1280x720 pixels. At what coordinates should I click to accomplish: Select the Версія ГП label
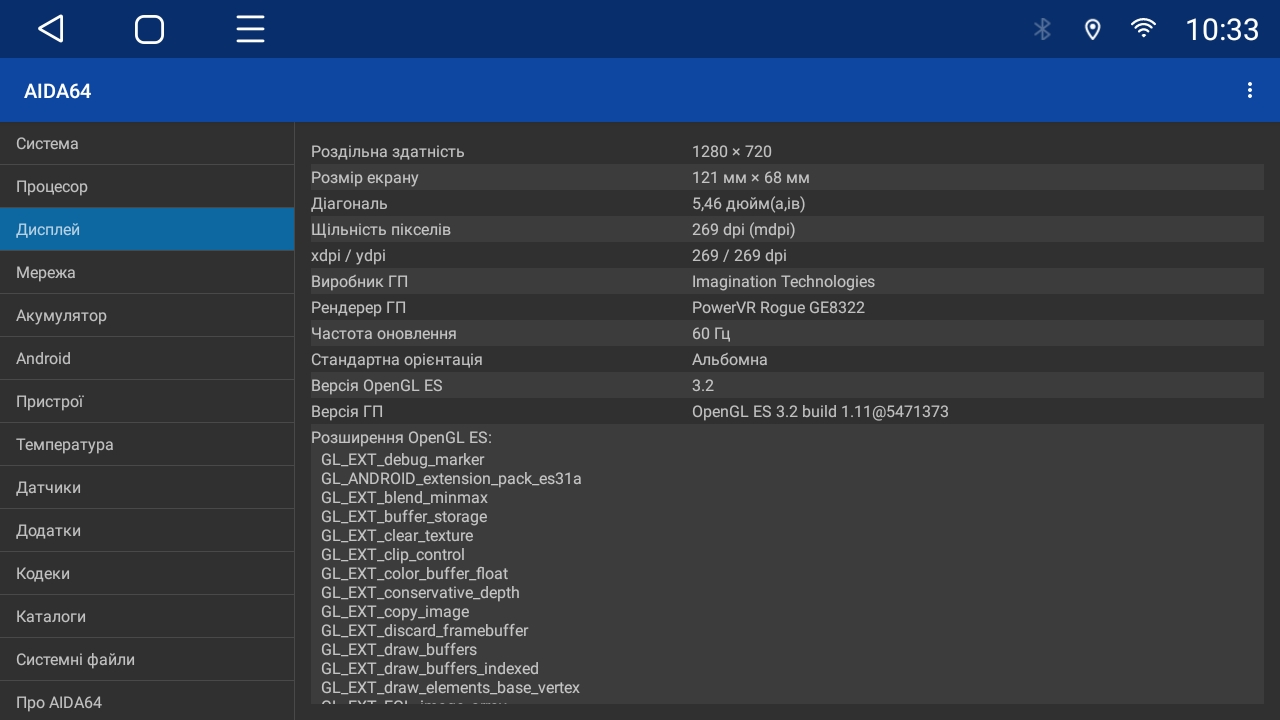[x=347, y=412]
